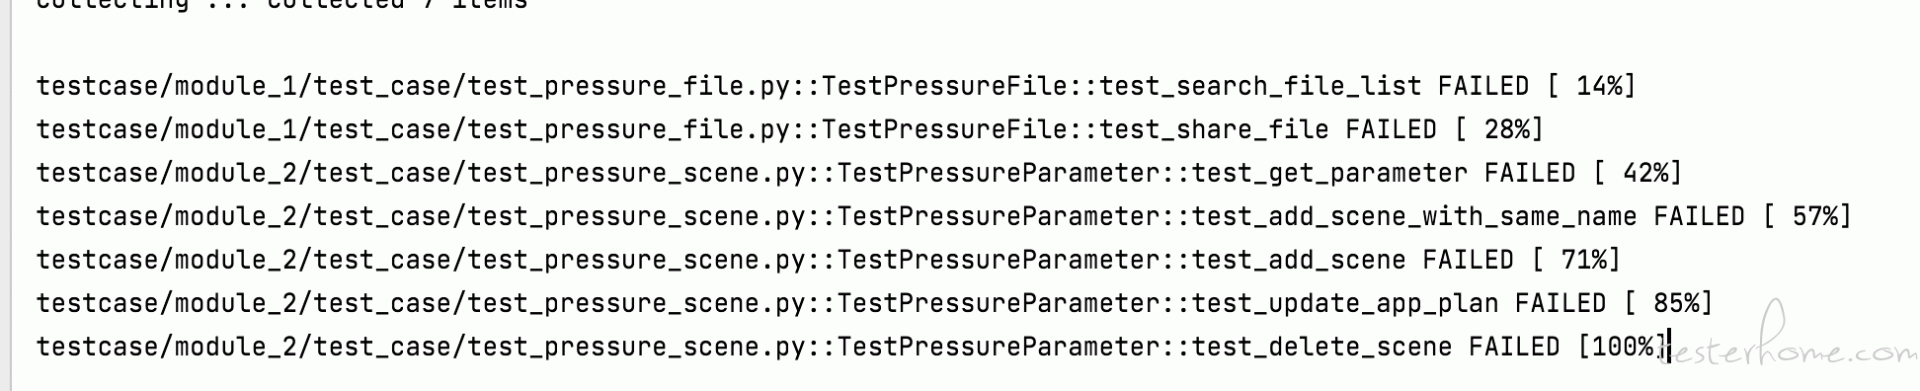This screenshot has height=391, width=1920.
Task: Click the [ 42%] progress indicator
Action: [x=1637, y=174]
